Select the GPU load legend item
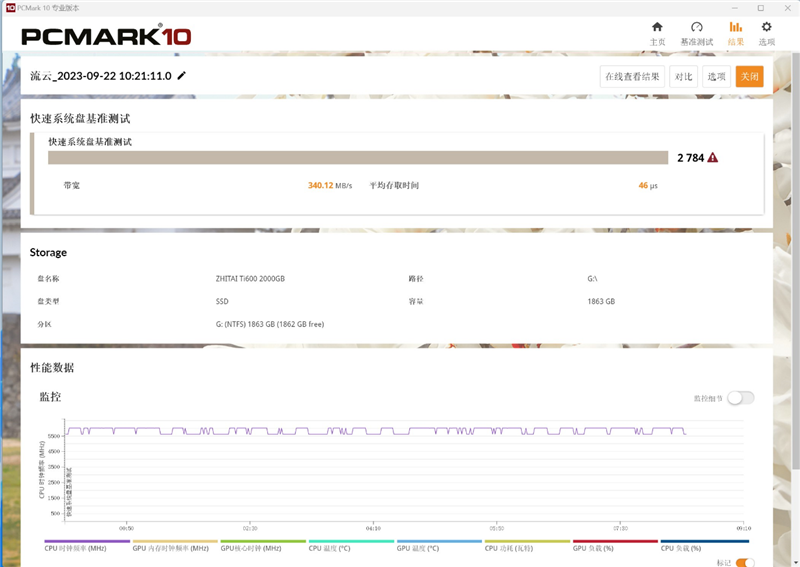The height and width of the screenshot is (567, 800). click(x=615, y=546)
